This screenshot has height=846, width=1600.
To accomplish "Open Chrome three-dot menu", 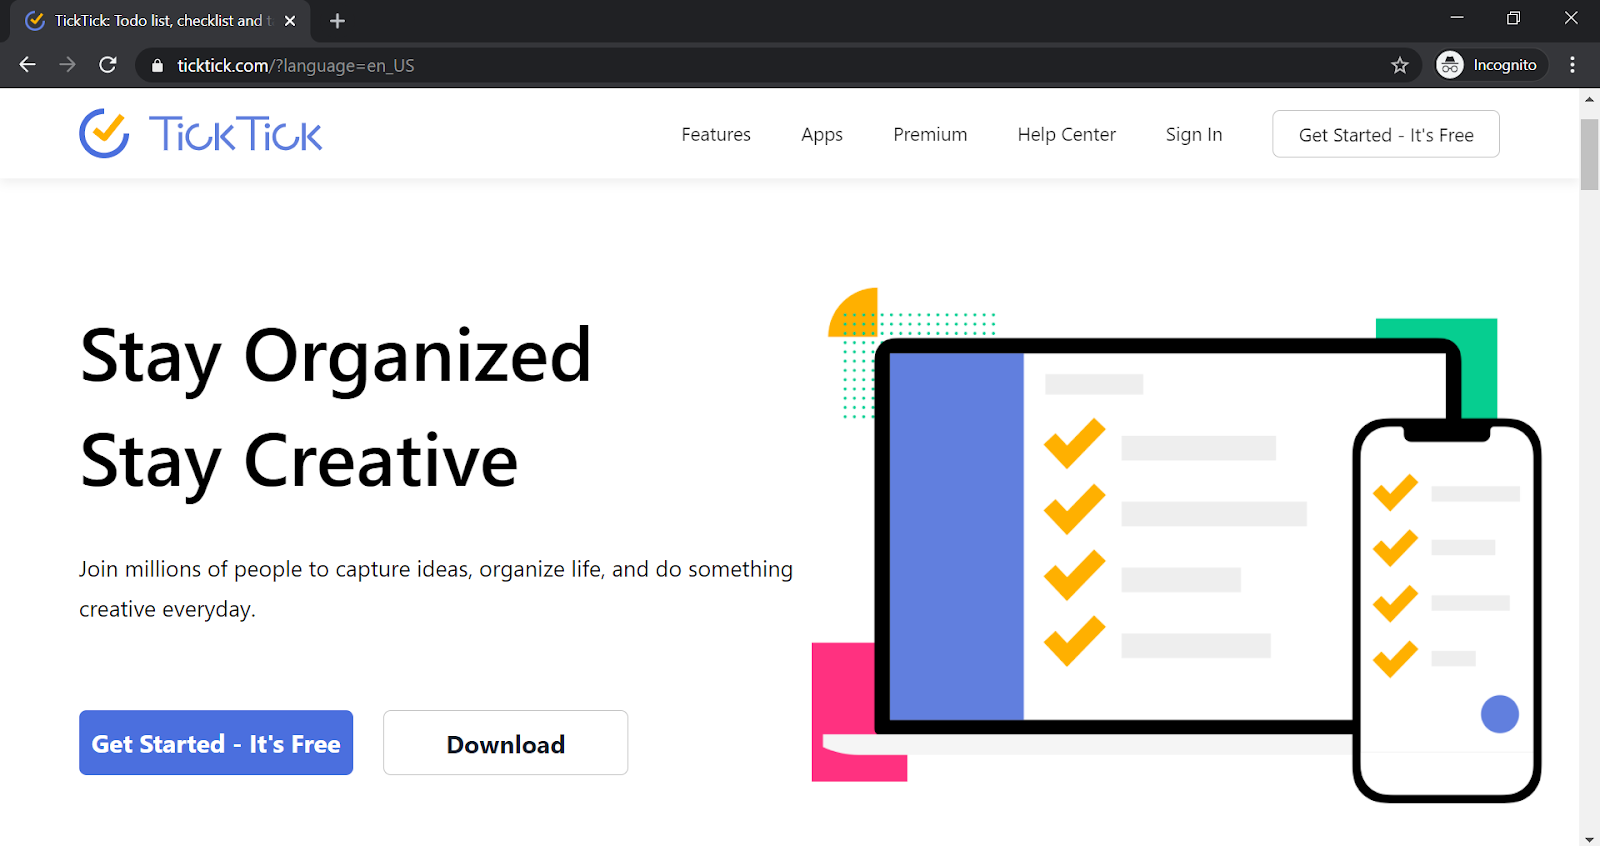I will [1573, 65].
